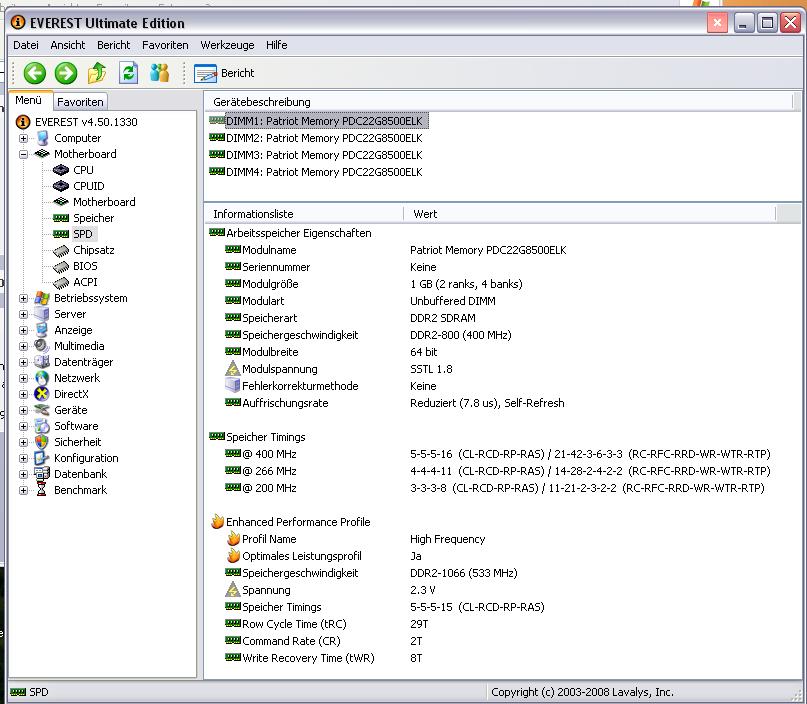This screenshot has height=704, width=807.
Task: Click the Gerätebeschreibung column header
Action: pyautogui.click(x=499, y=102)
